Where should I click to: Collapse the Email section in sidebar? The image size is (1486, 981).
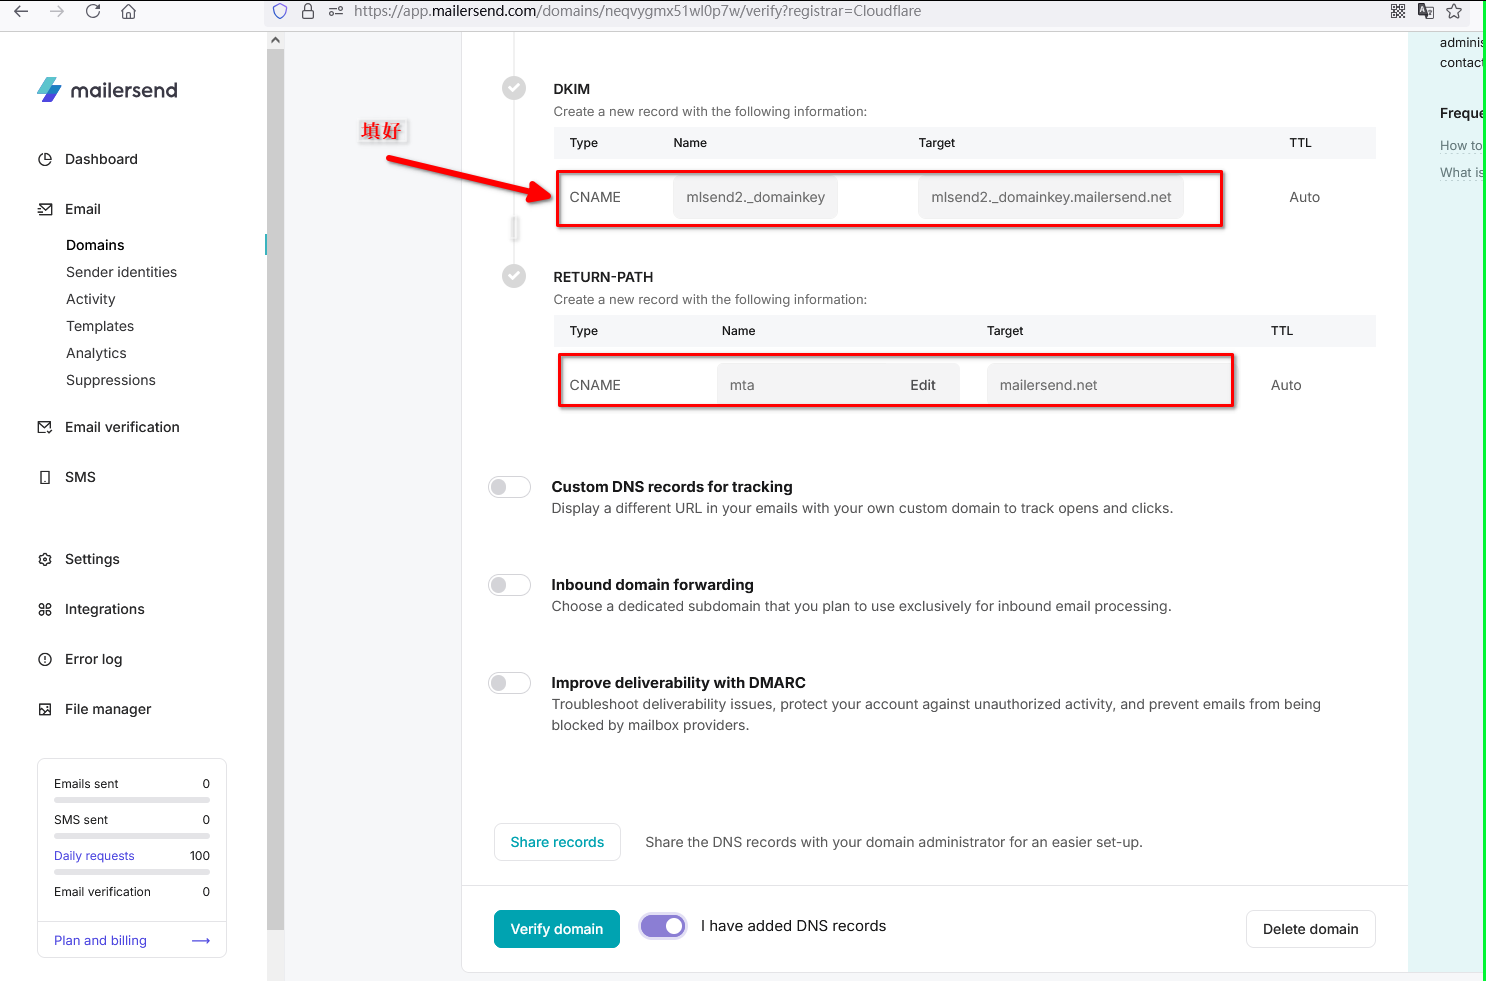click(x=83, y=209)
